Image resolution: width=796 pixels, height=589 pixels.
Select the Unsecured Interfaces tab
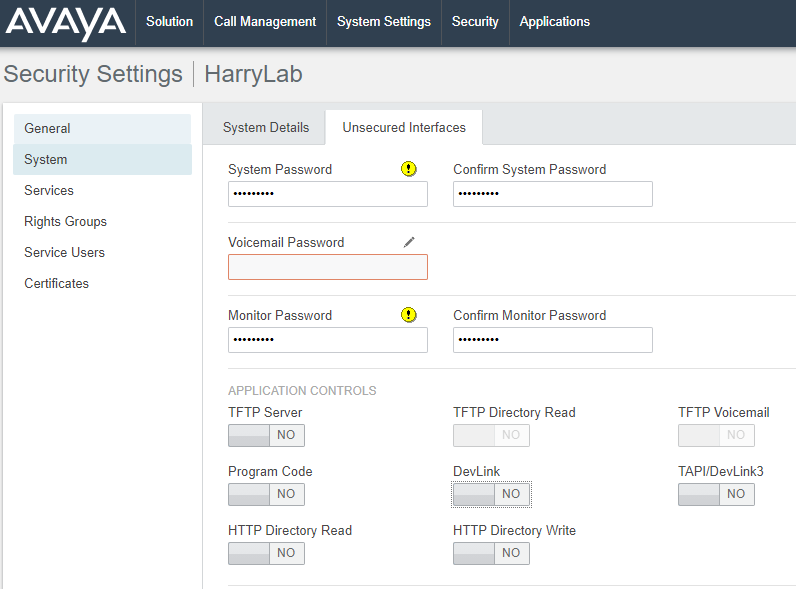(x=404, y=127)
